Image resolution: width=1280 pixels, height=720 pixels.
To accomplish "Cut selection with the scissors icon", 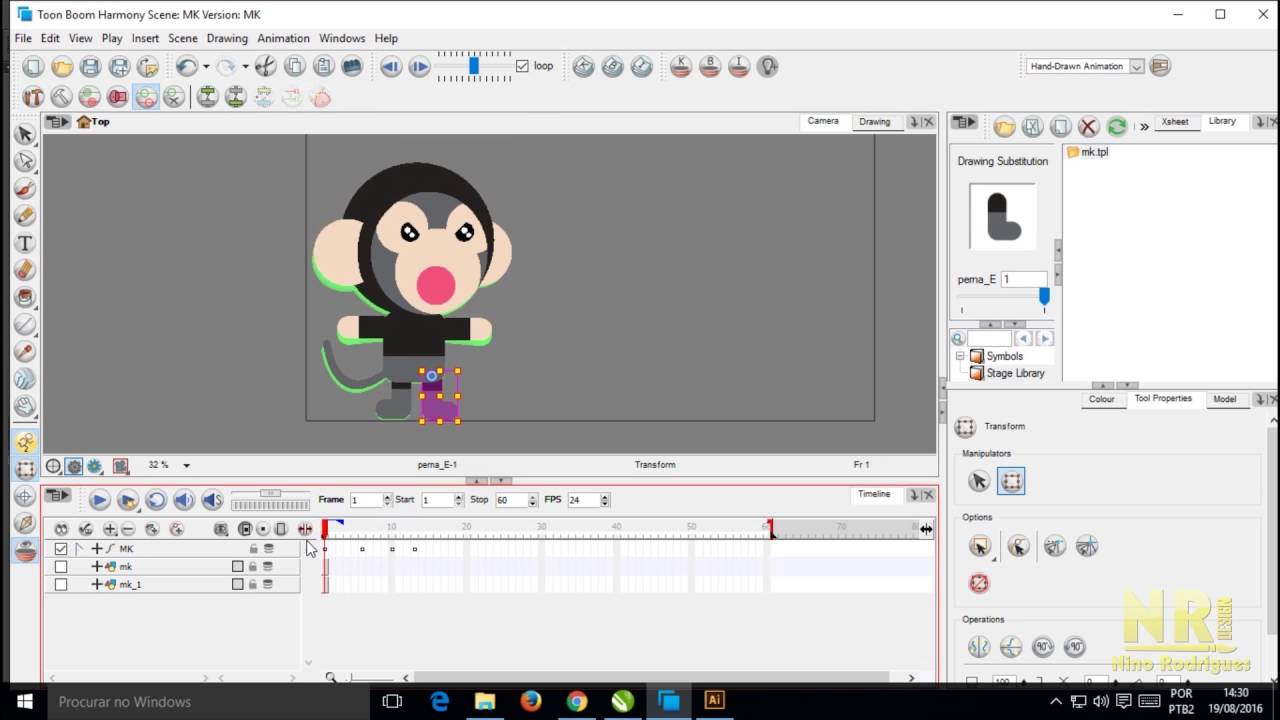I will coord(266,67).
